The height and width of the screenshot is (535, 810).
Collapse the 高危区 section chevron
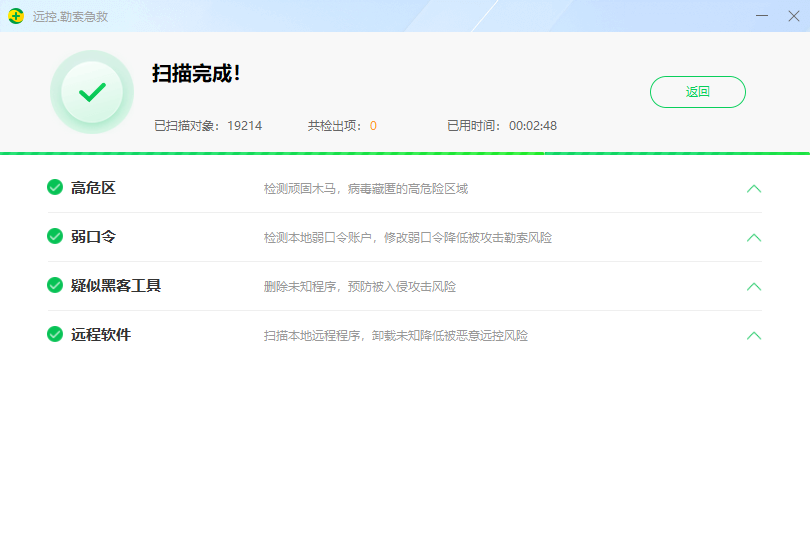(x=754, y=188)
